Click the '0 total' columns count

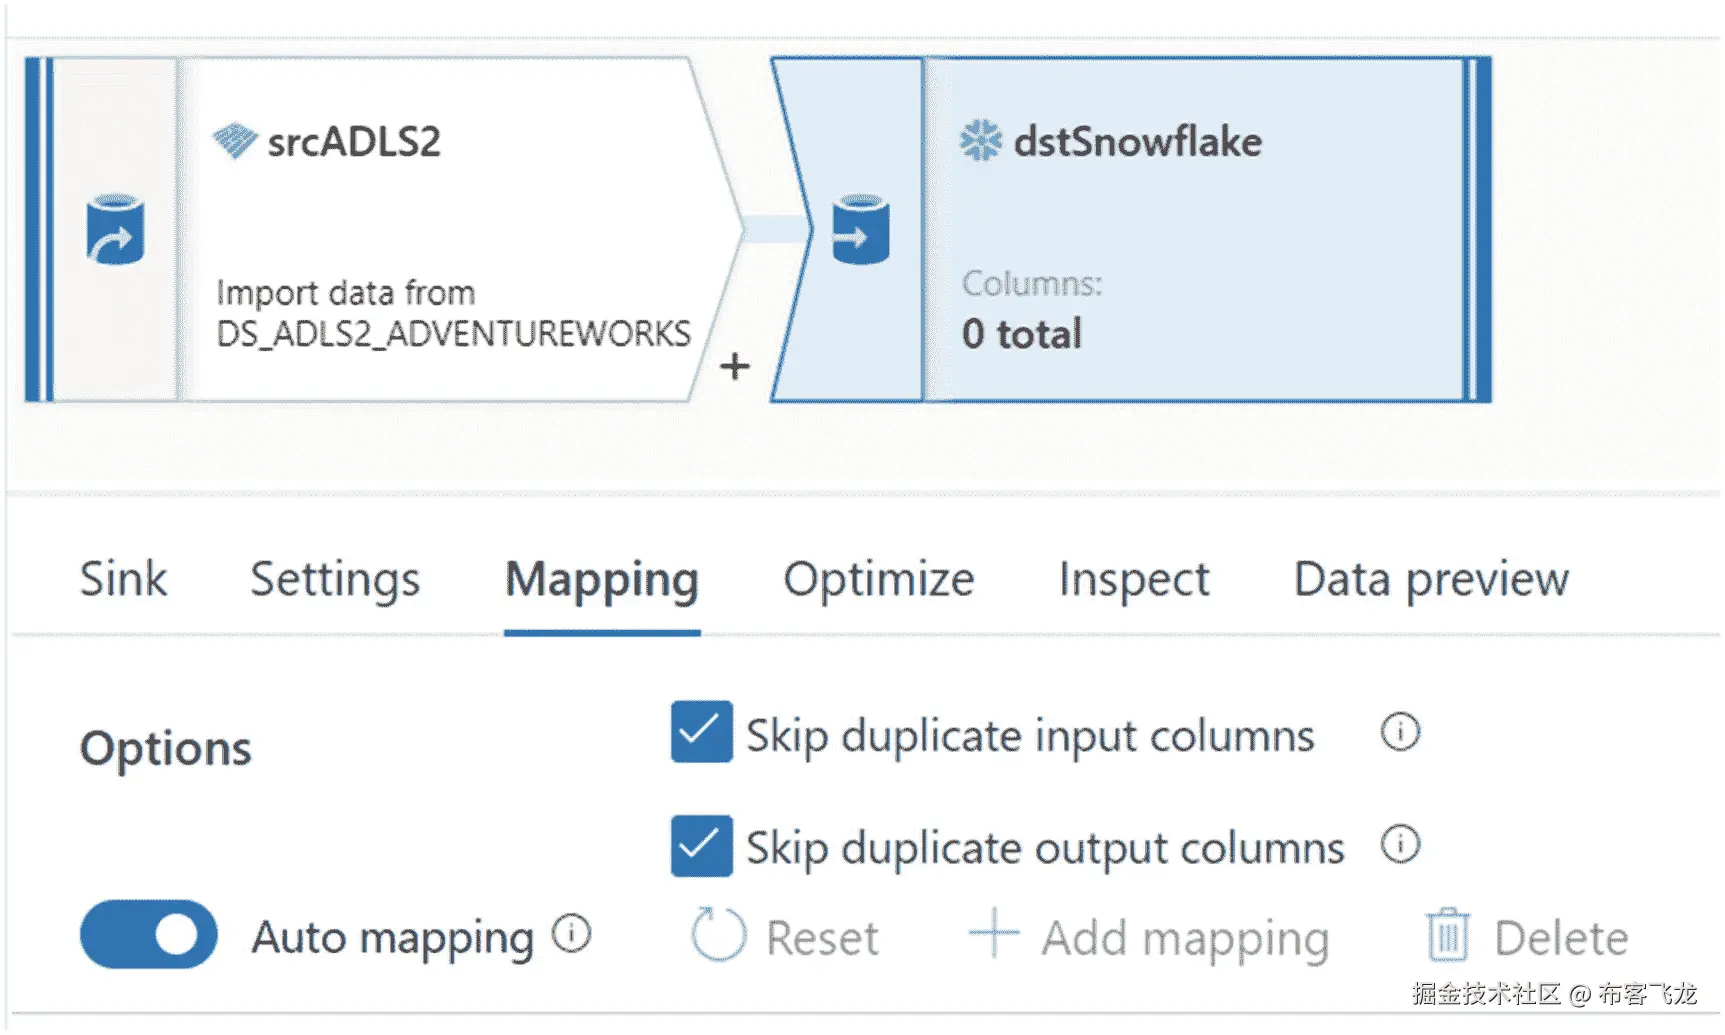click(x=1022, y=333)
